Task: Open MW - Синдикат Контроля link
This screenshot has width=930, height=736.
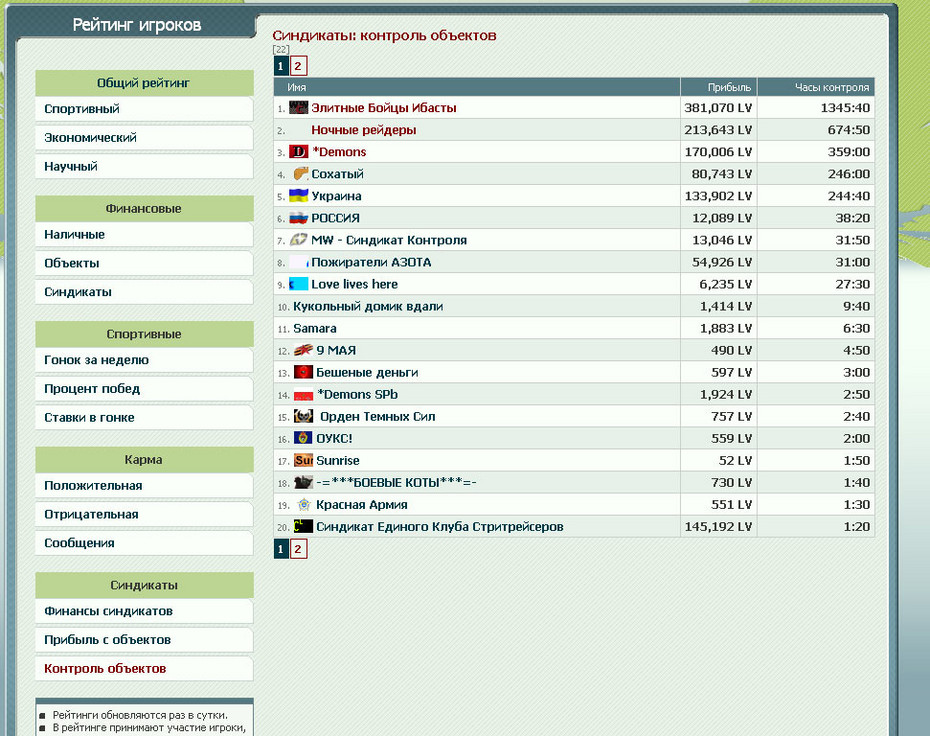Action: click(x=389, y=240)
